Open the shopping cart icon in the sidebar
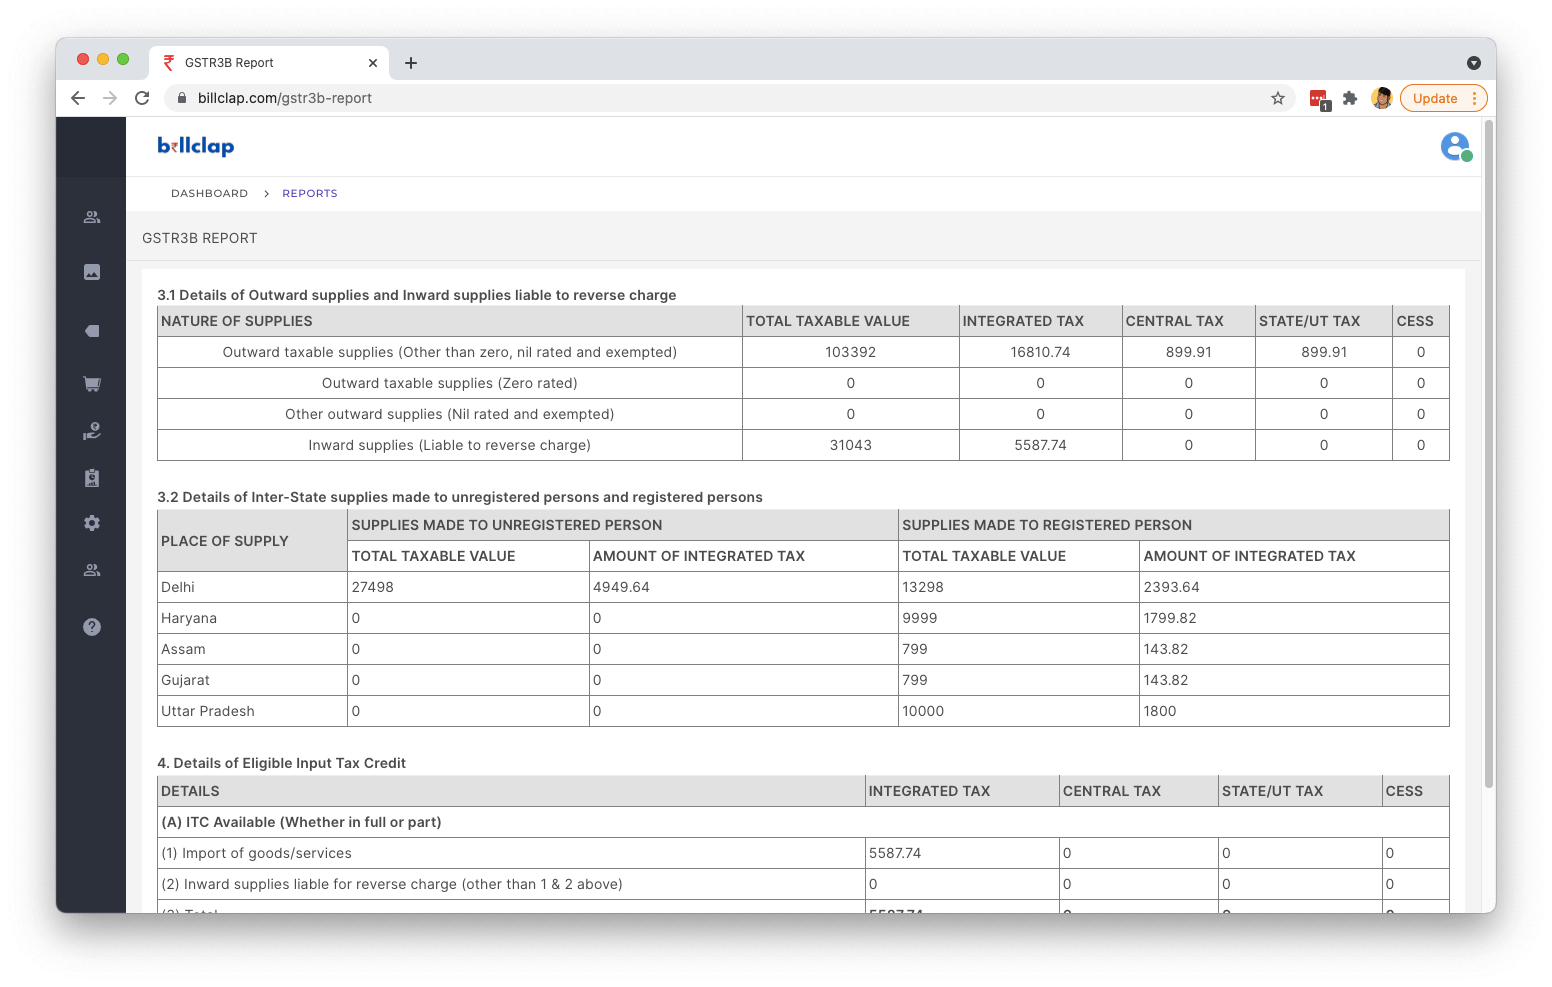The width and height of the screenshot is (1552, 987). [x=92, y=384]
